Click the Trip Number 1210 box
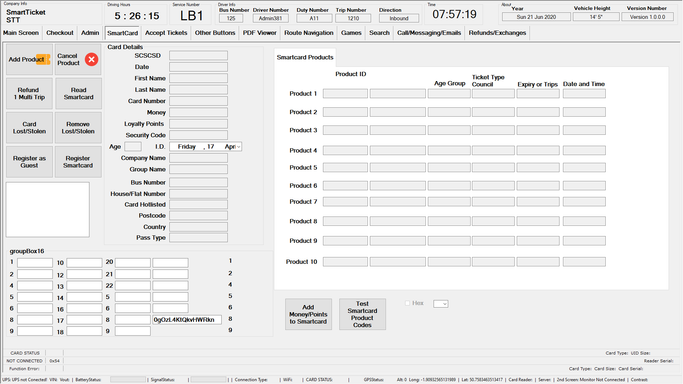The image size is (683, 384). (353, 18)
